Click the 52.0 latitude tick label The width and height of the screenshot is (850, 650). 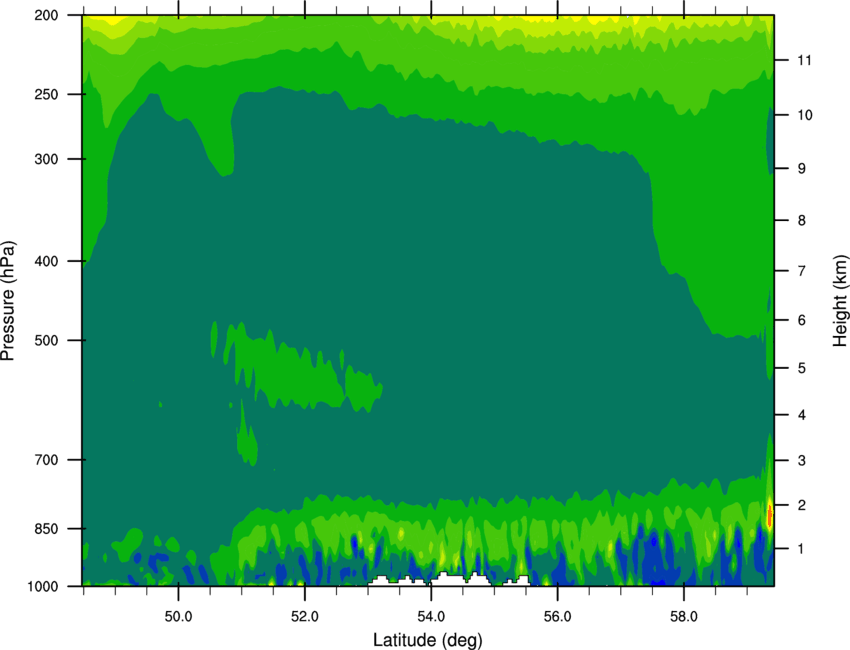coord(305,617)
